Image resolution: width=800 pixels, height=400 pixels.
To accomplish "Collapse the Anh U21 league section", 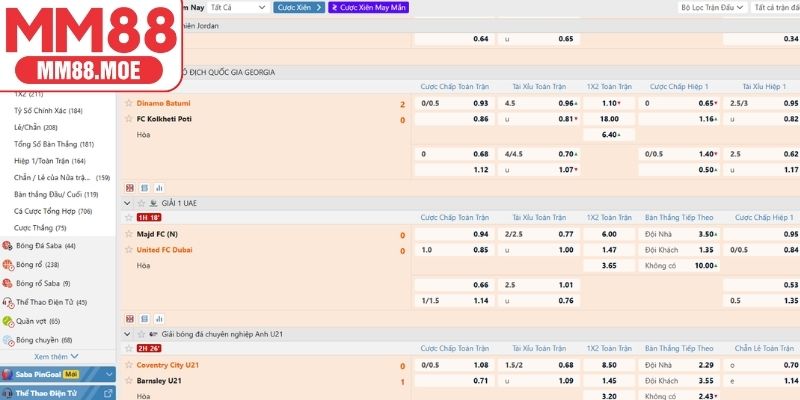I will (127, 332).
